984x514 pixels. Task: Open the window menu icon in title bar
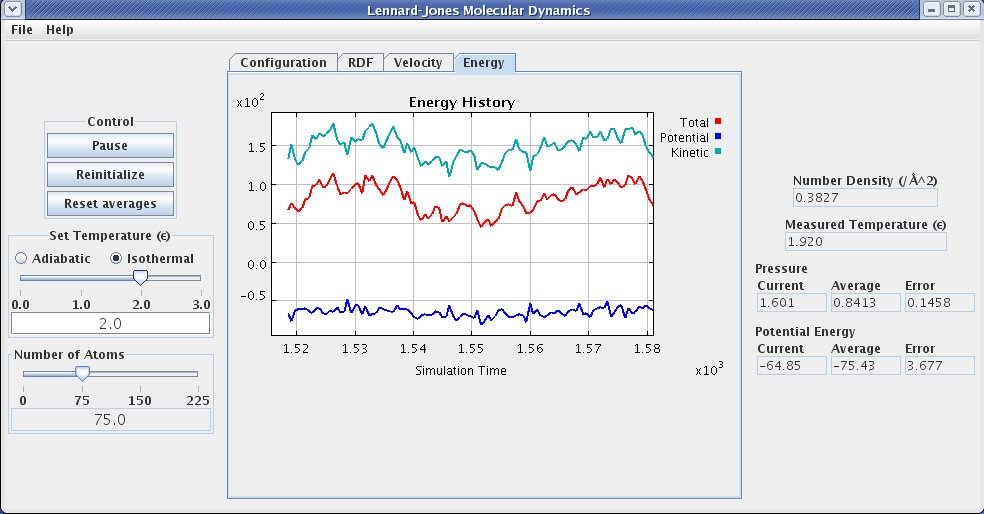click(13, 9)
